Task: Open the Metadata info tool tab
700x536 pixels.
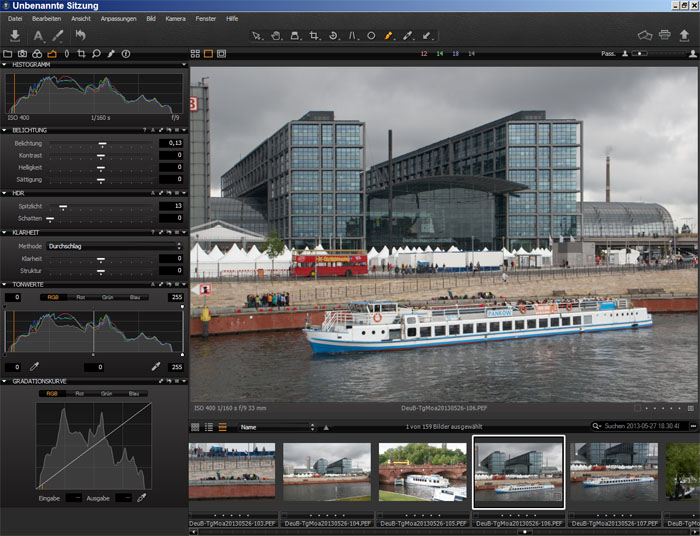Action: click(x=125, y=53)
